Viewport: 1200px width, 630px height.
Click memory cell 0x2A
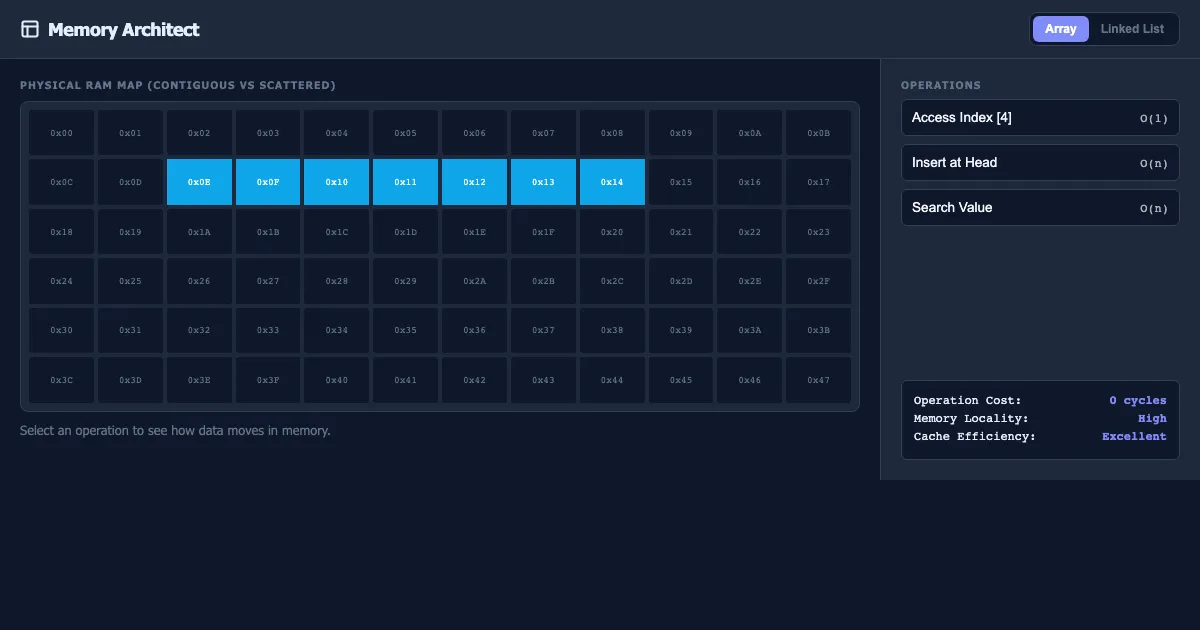[x=474, y=281]
